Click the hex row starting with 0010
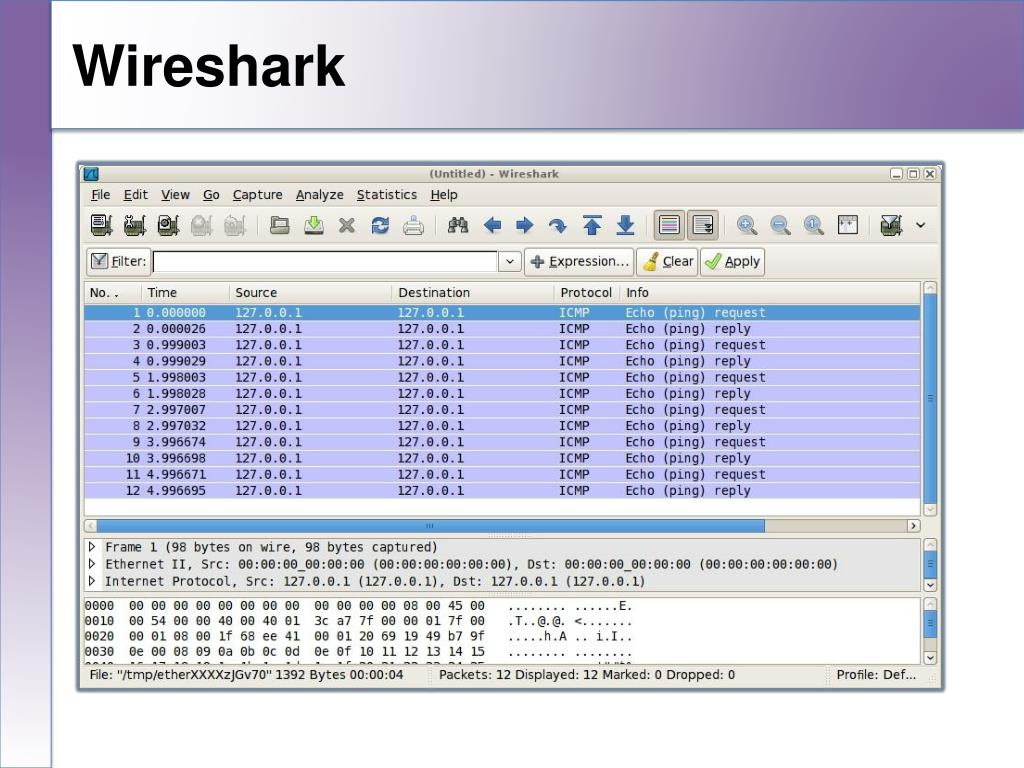The height and width of the screenshot is (768, 1024). [359, 621]
